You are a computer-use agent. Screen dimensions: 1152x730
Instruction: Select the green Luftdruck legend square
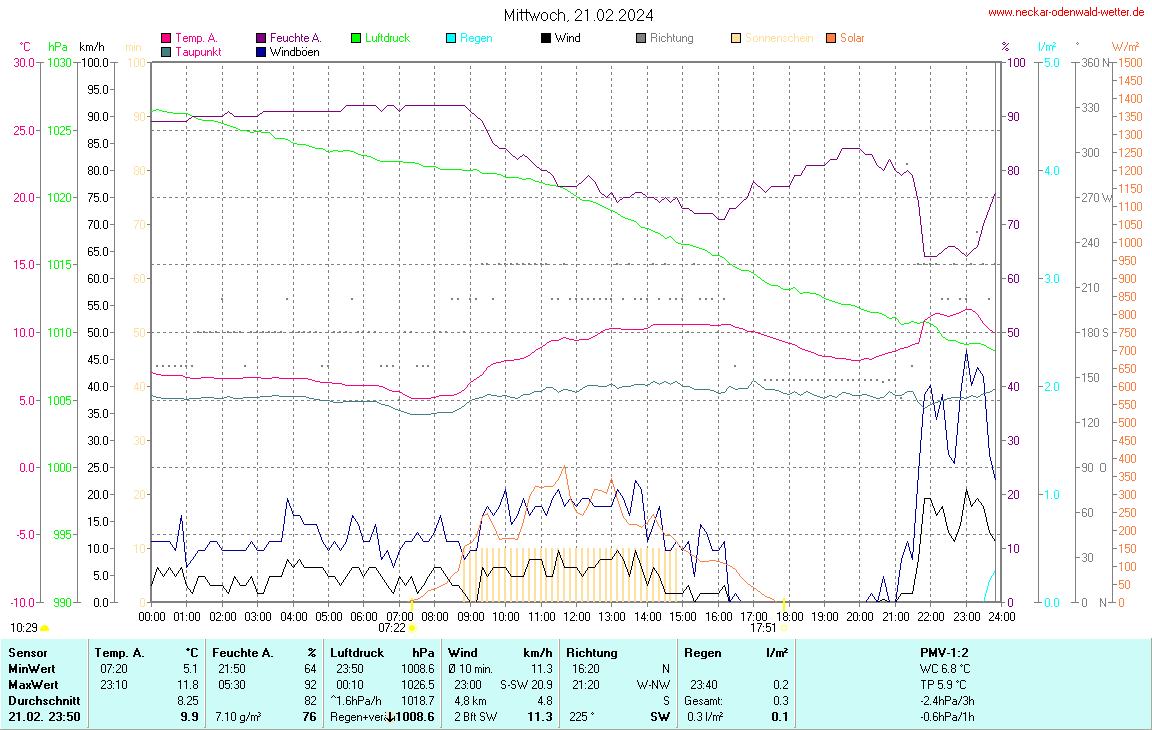coord(356,38)
